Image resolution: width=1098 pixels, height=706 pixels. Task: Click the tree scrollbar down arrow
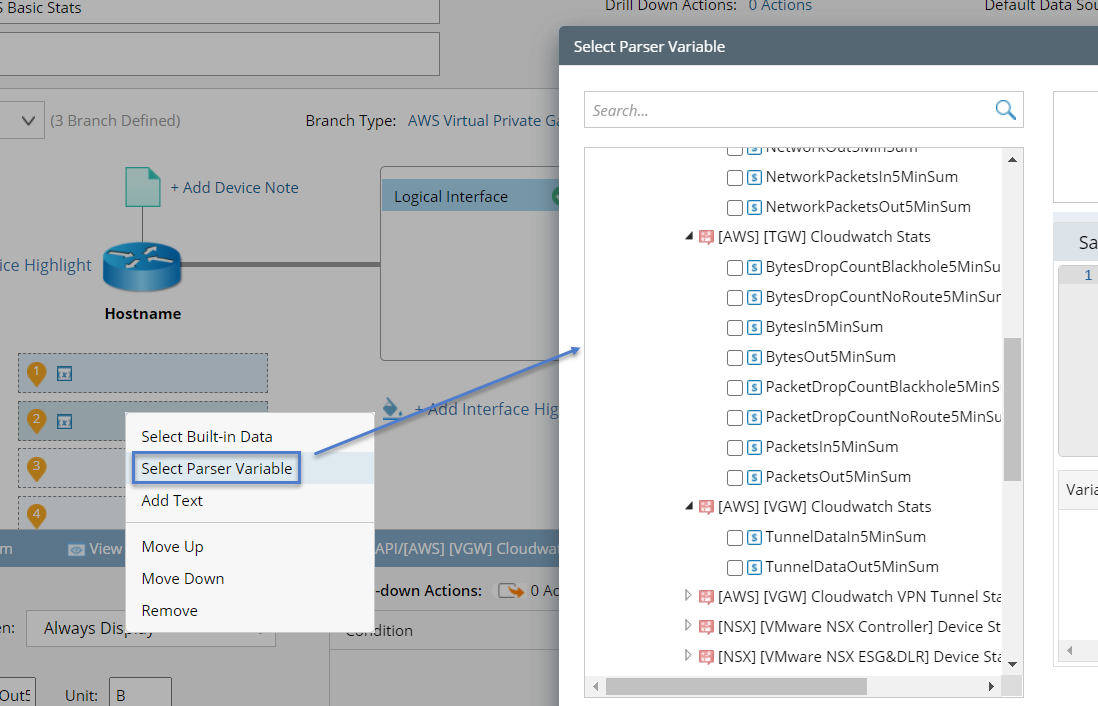(1013, 664)
